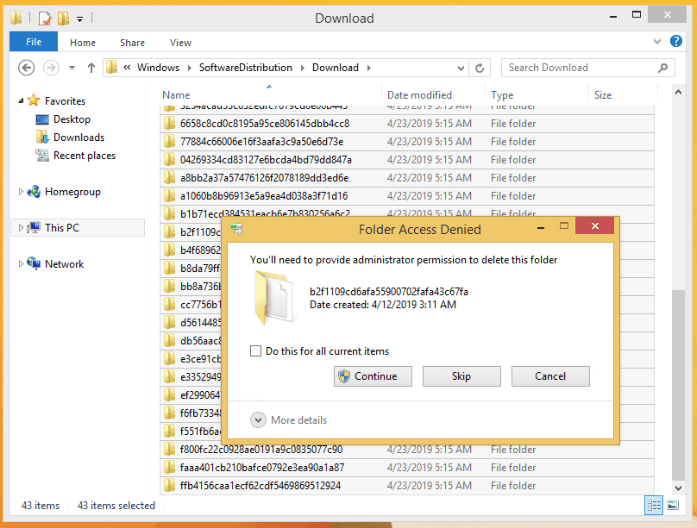Screen dimensions: 697x528
Task: Click Favorites star icon
Action: (x=33, y=100)
